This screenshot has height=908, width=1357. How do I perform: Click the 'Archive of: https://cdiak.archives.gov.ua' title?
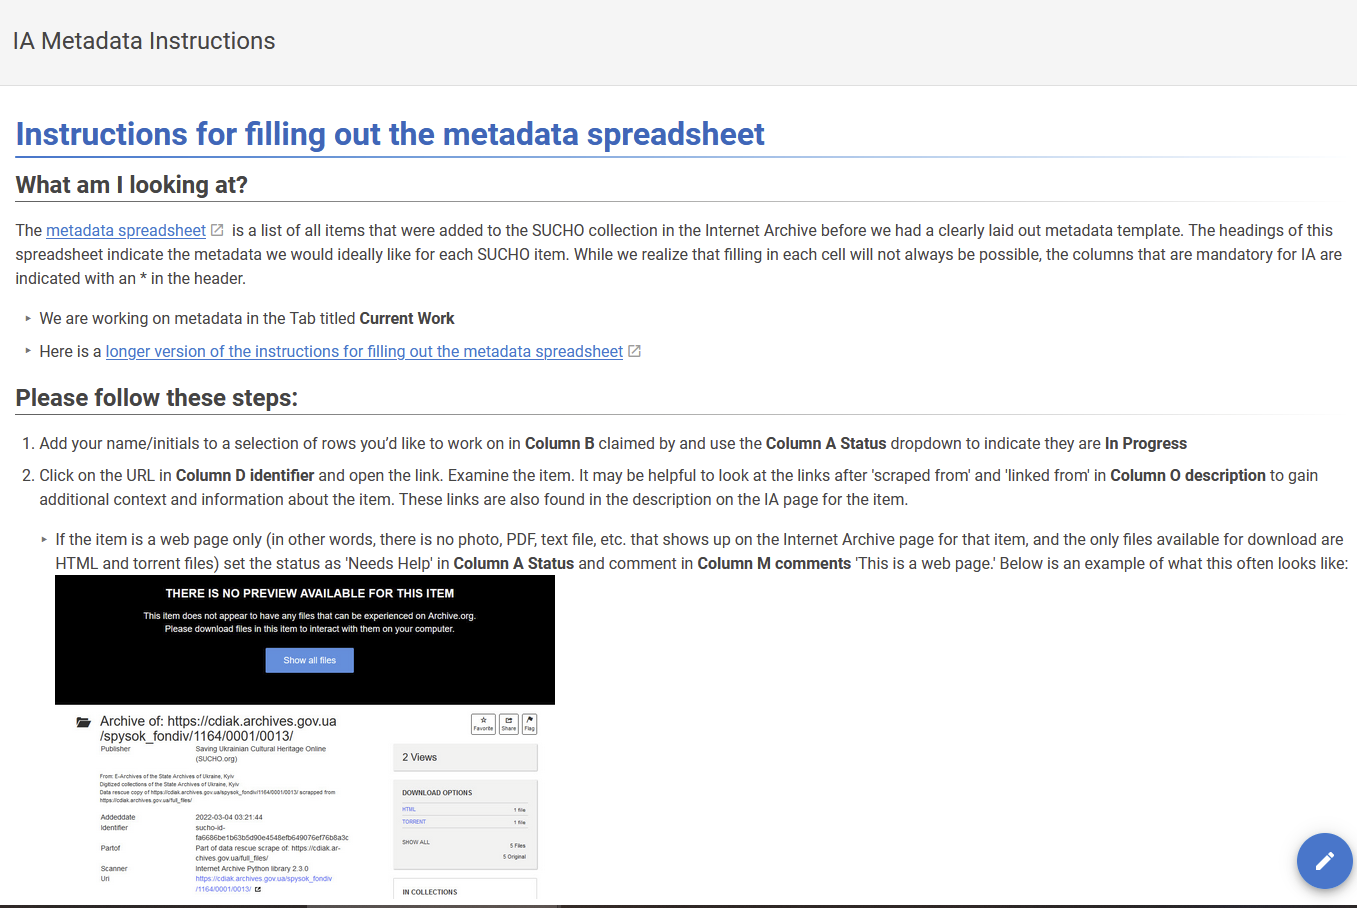click(x=218, y=728)
